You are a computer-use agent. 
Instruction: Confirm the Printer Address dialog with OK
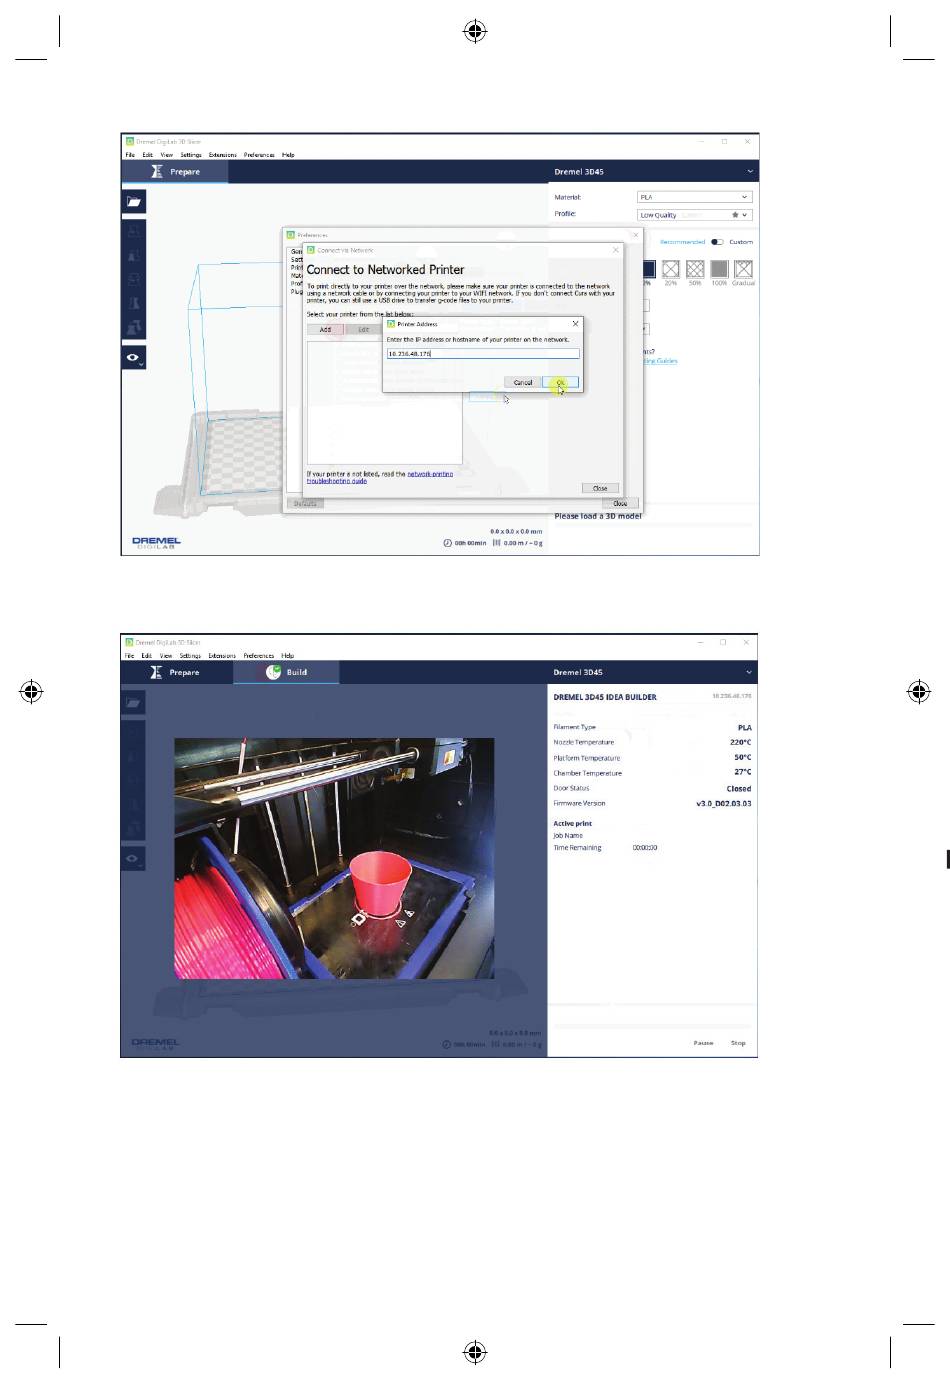point(560,382)
